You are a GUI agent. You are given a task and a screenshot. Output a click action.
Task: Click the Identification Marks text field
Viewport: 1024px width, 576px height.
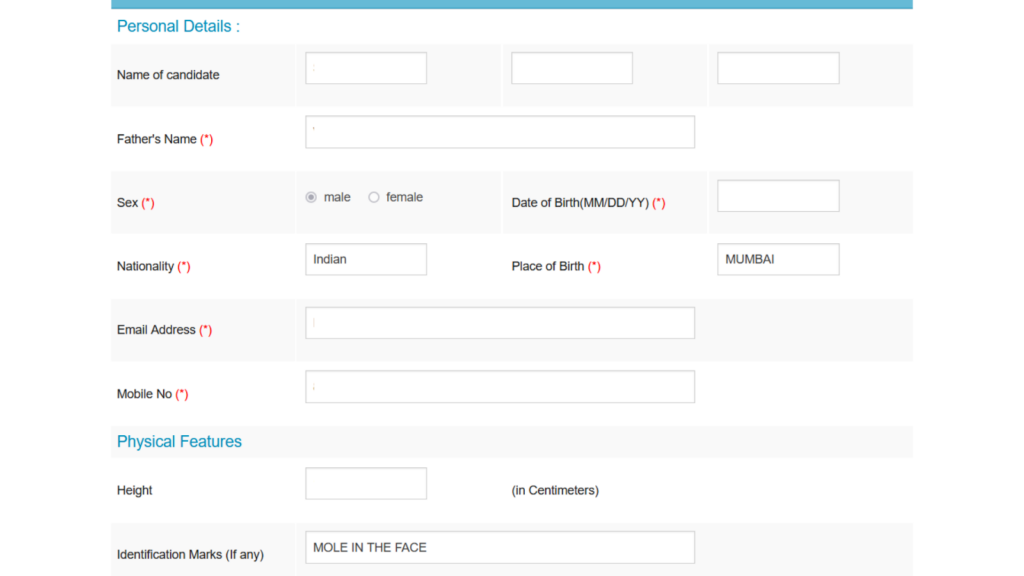(500, 548)
